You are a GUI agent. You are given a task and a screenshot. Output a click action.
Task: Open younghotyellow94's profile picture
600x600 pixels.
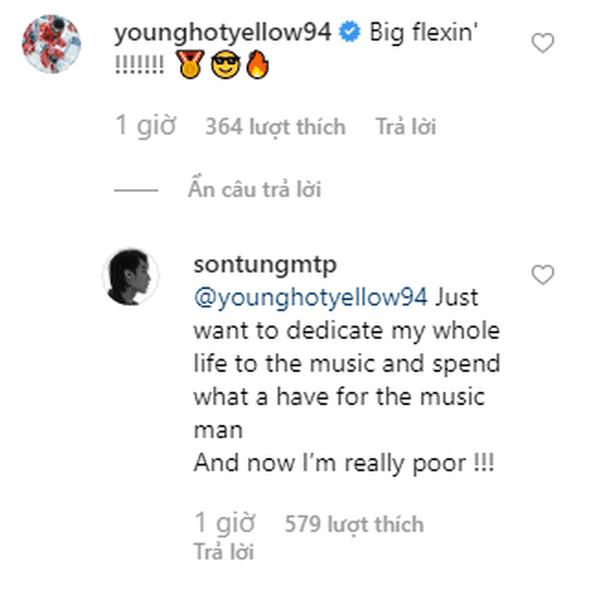click(51, 43)
